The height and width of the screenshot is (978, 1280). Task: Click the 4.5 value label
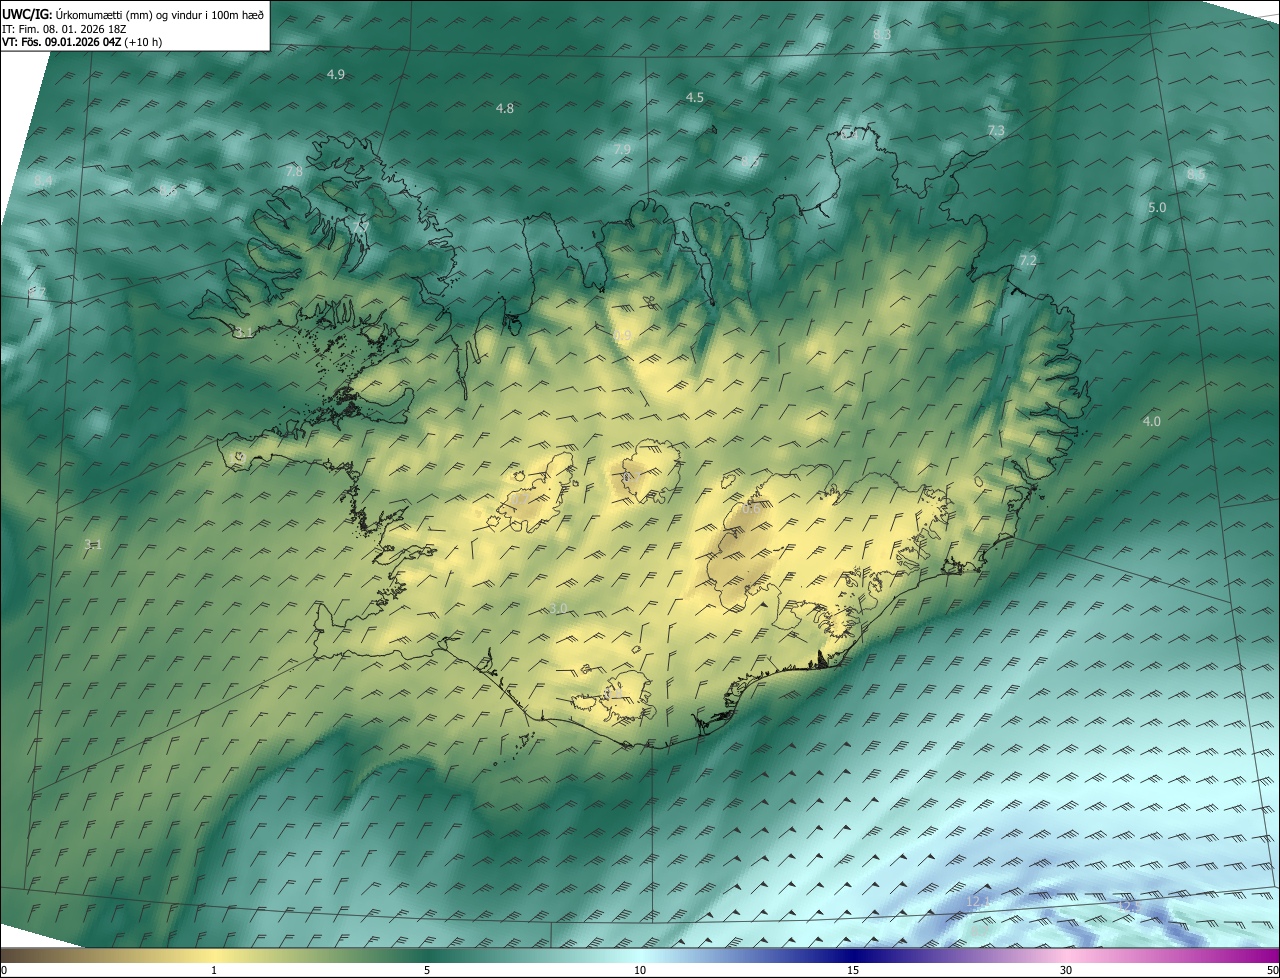pos(695,97)
